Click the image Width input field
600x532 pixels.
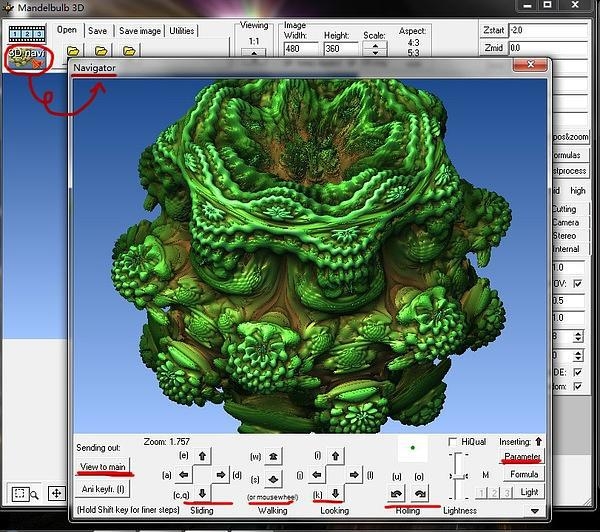[x=301, y=46]
